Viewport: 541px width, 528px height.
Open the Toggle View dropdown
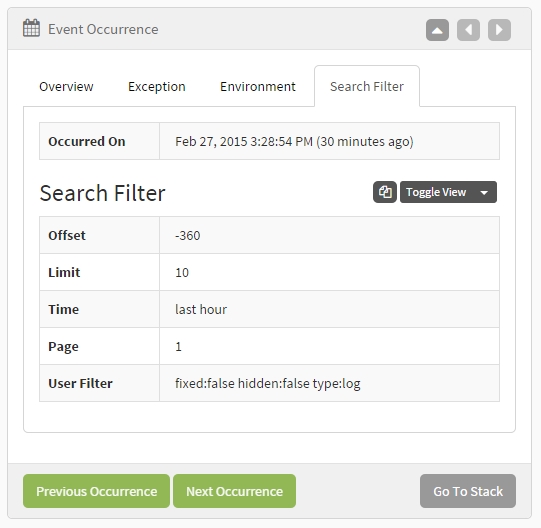point(448,192)
